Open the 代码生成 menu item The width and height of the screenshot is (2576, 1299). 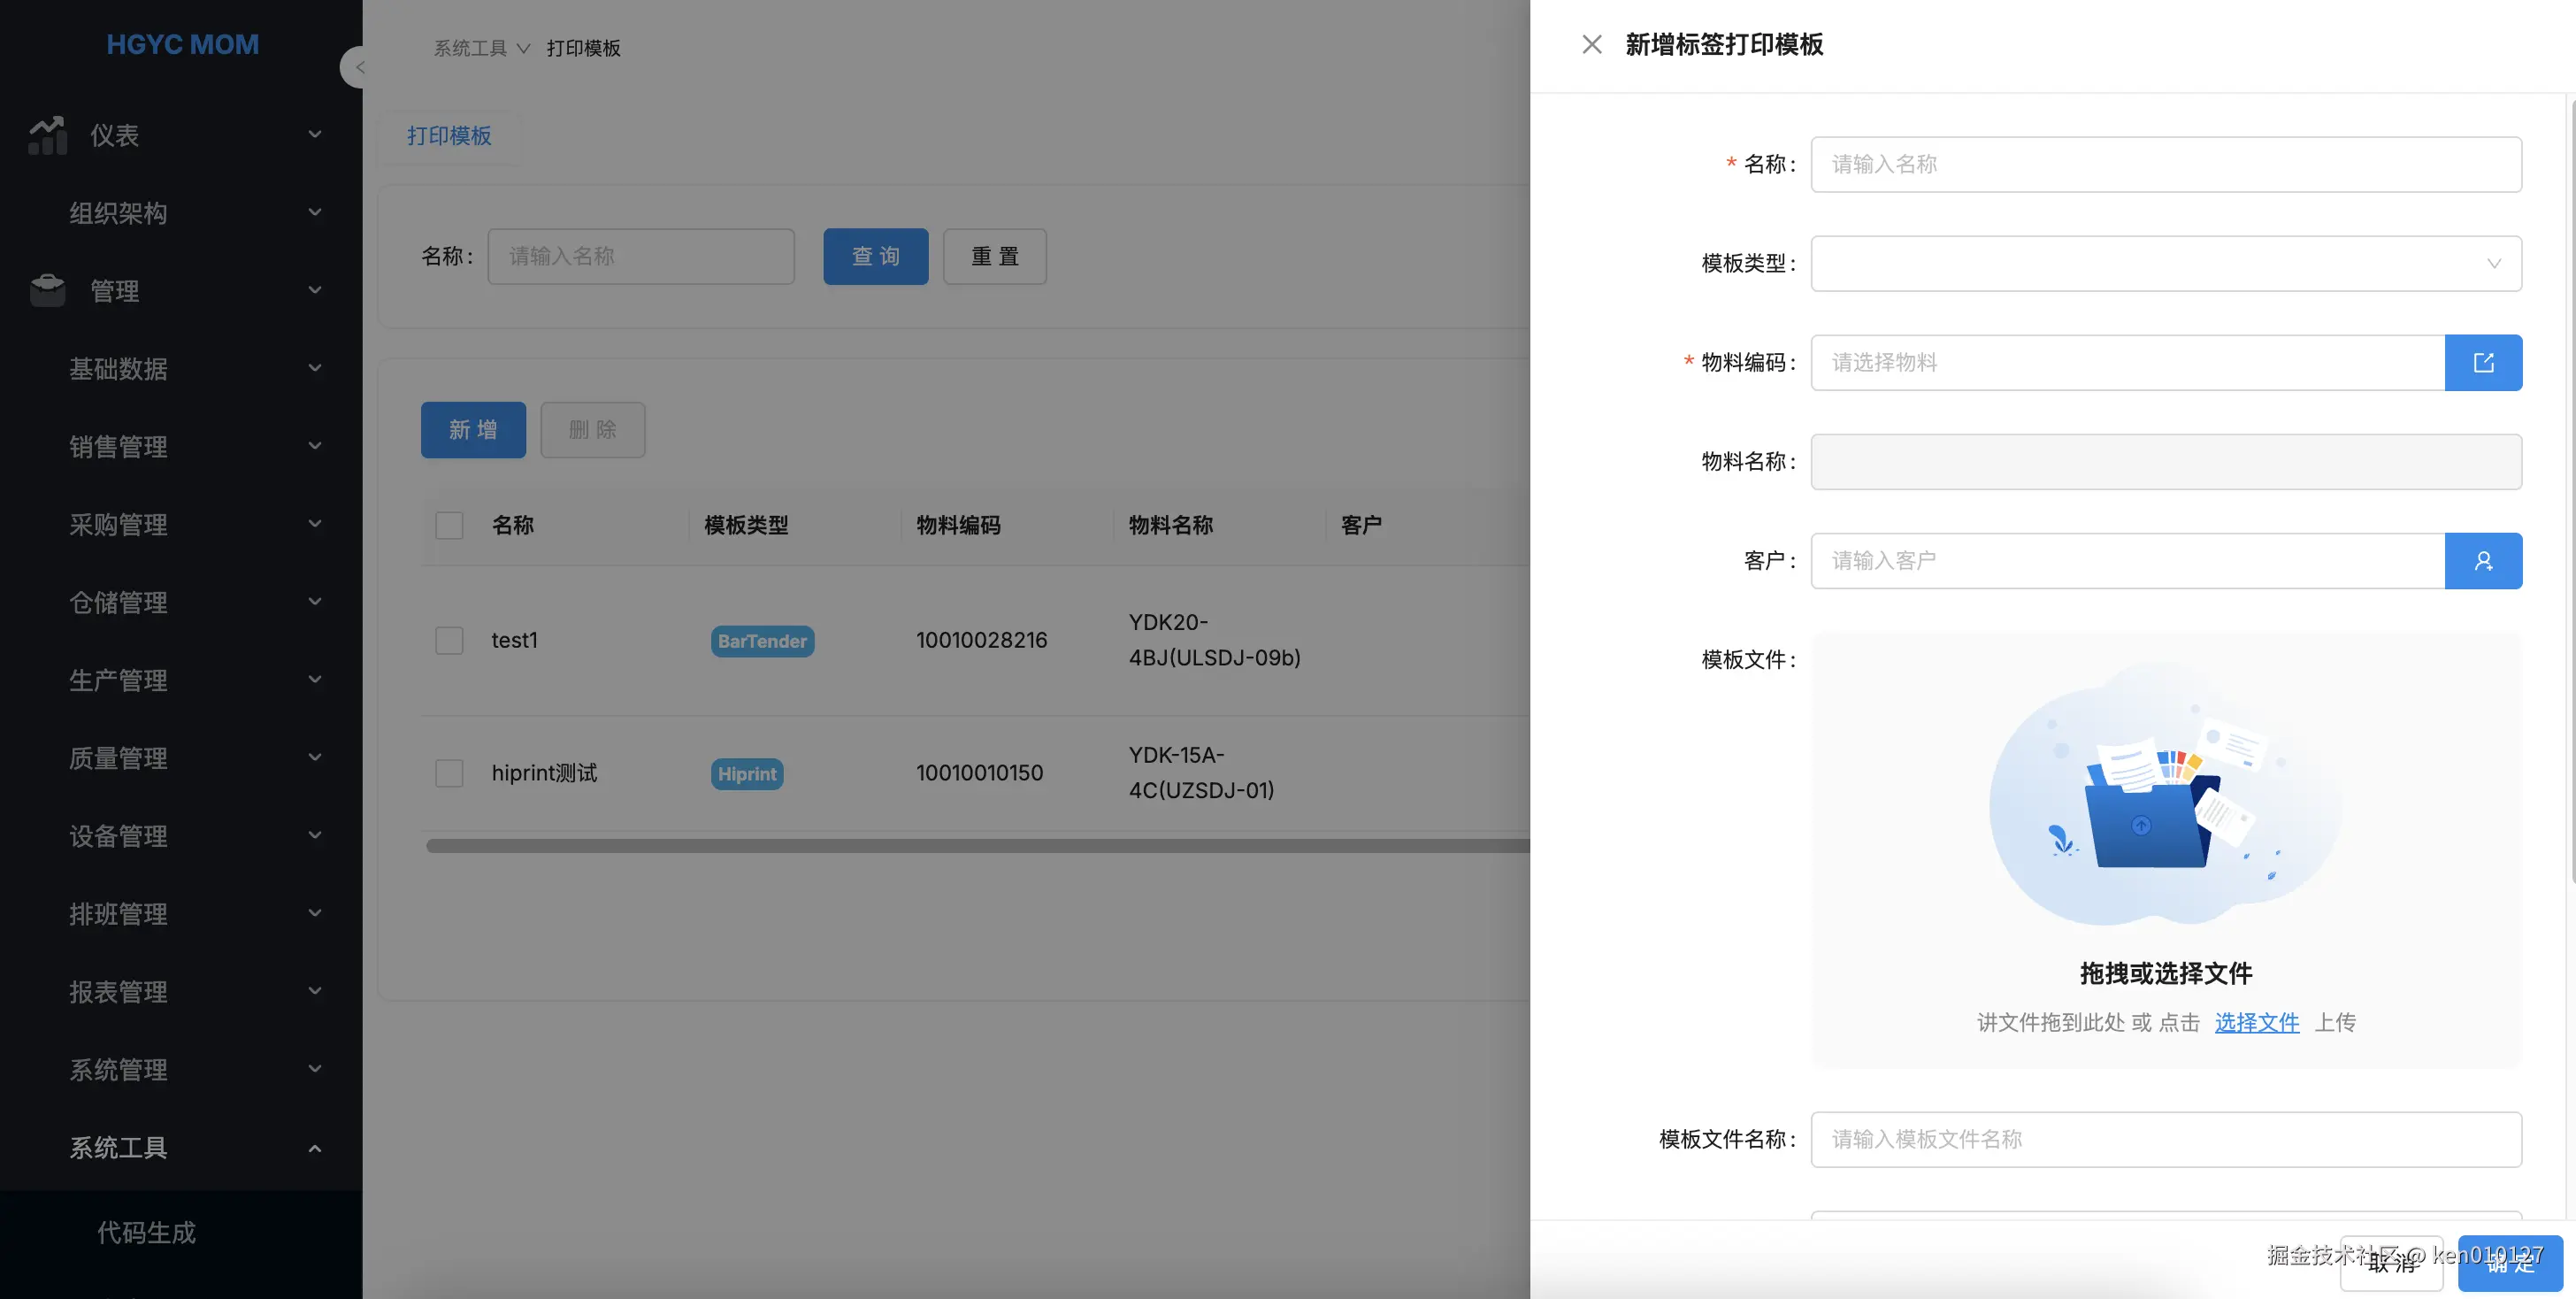click(147, 1233)
